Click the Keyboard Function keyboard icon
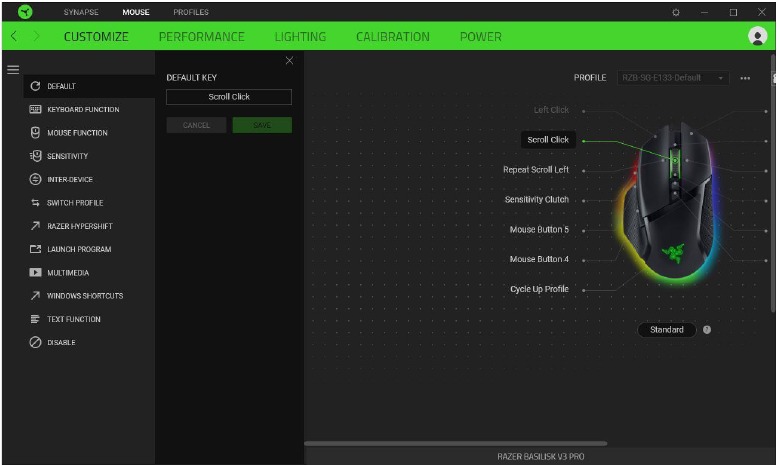The image size is (777, 466). 35,109
